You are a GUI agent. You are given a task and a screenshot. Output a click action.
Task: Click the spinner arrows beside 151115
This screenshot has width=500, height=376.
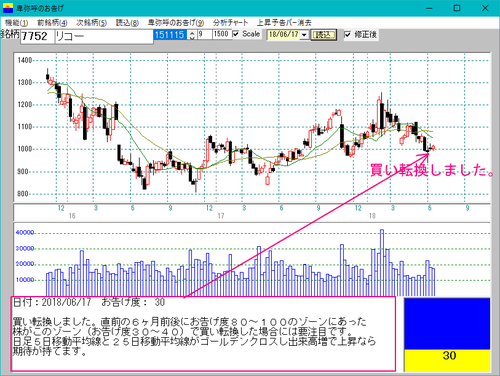coord(192,35)
